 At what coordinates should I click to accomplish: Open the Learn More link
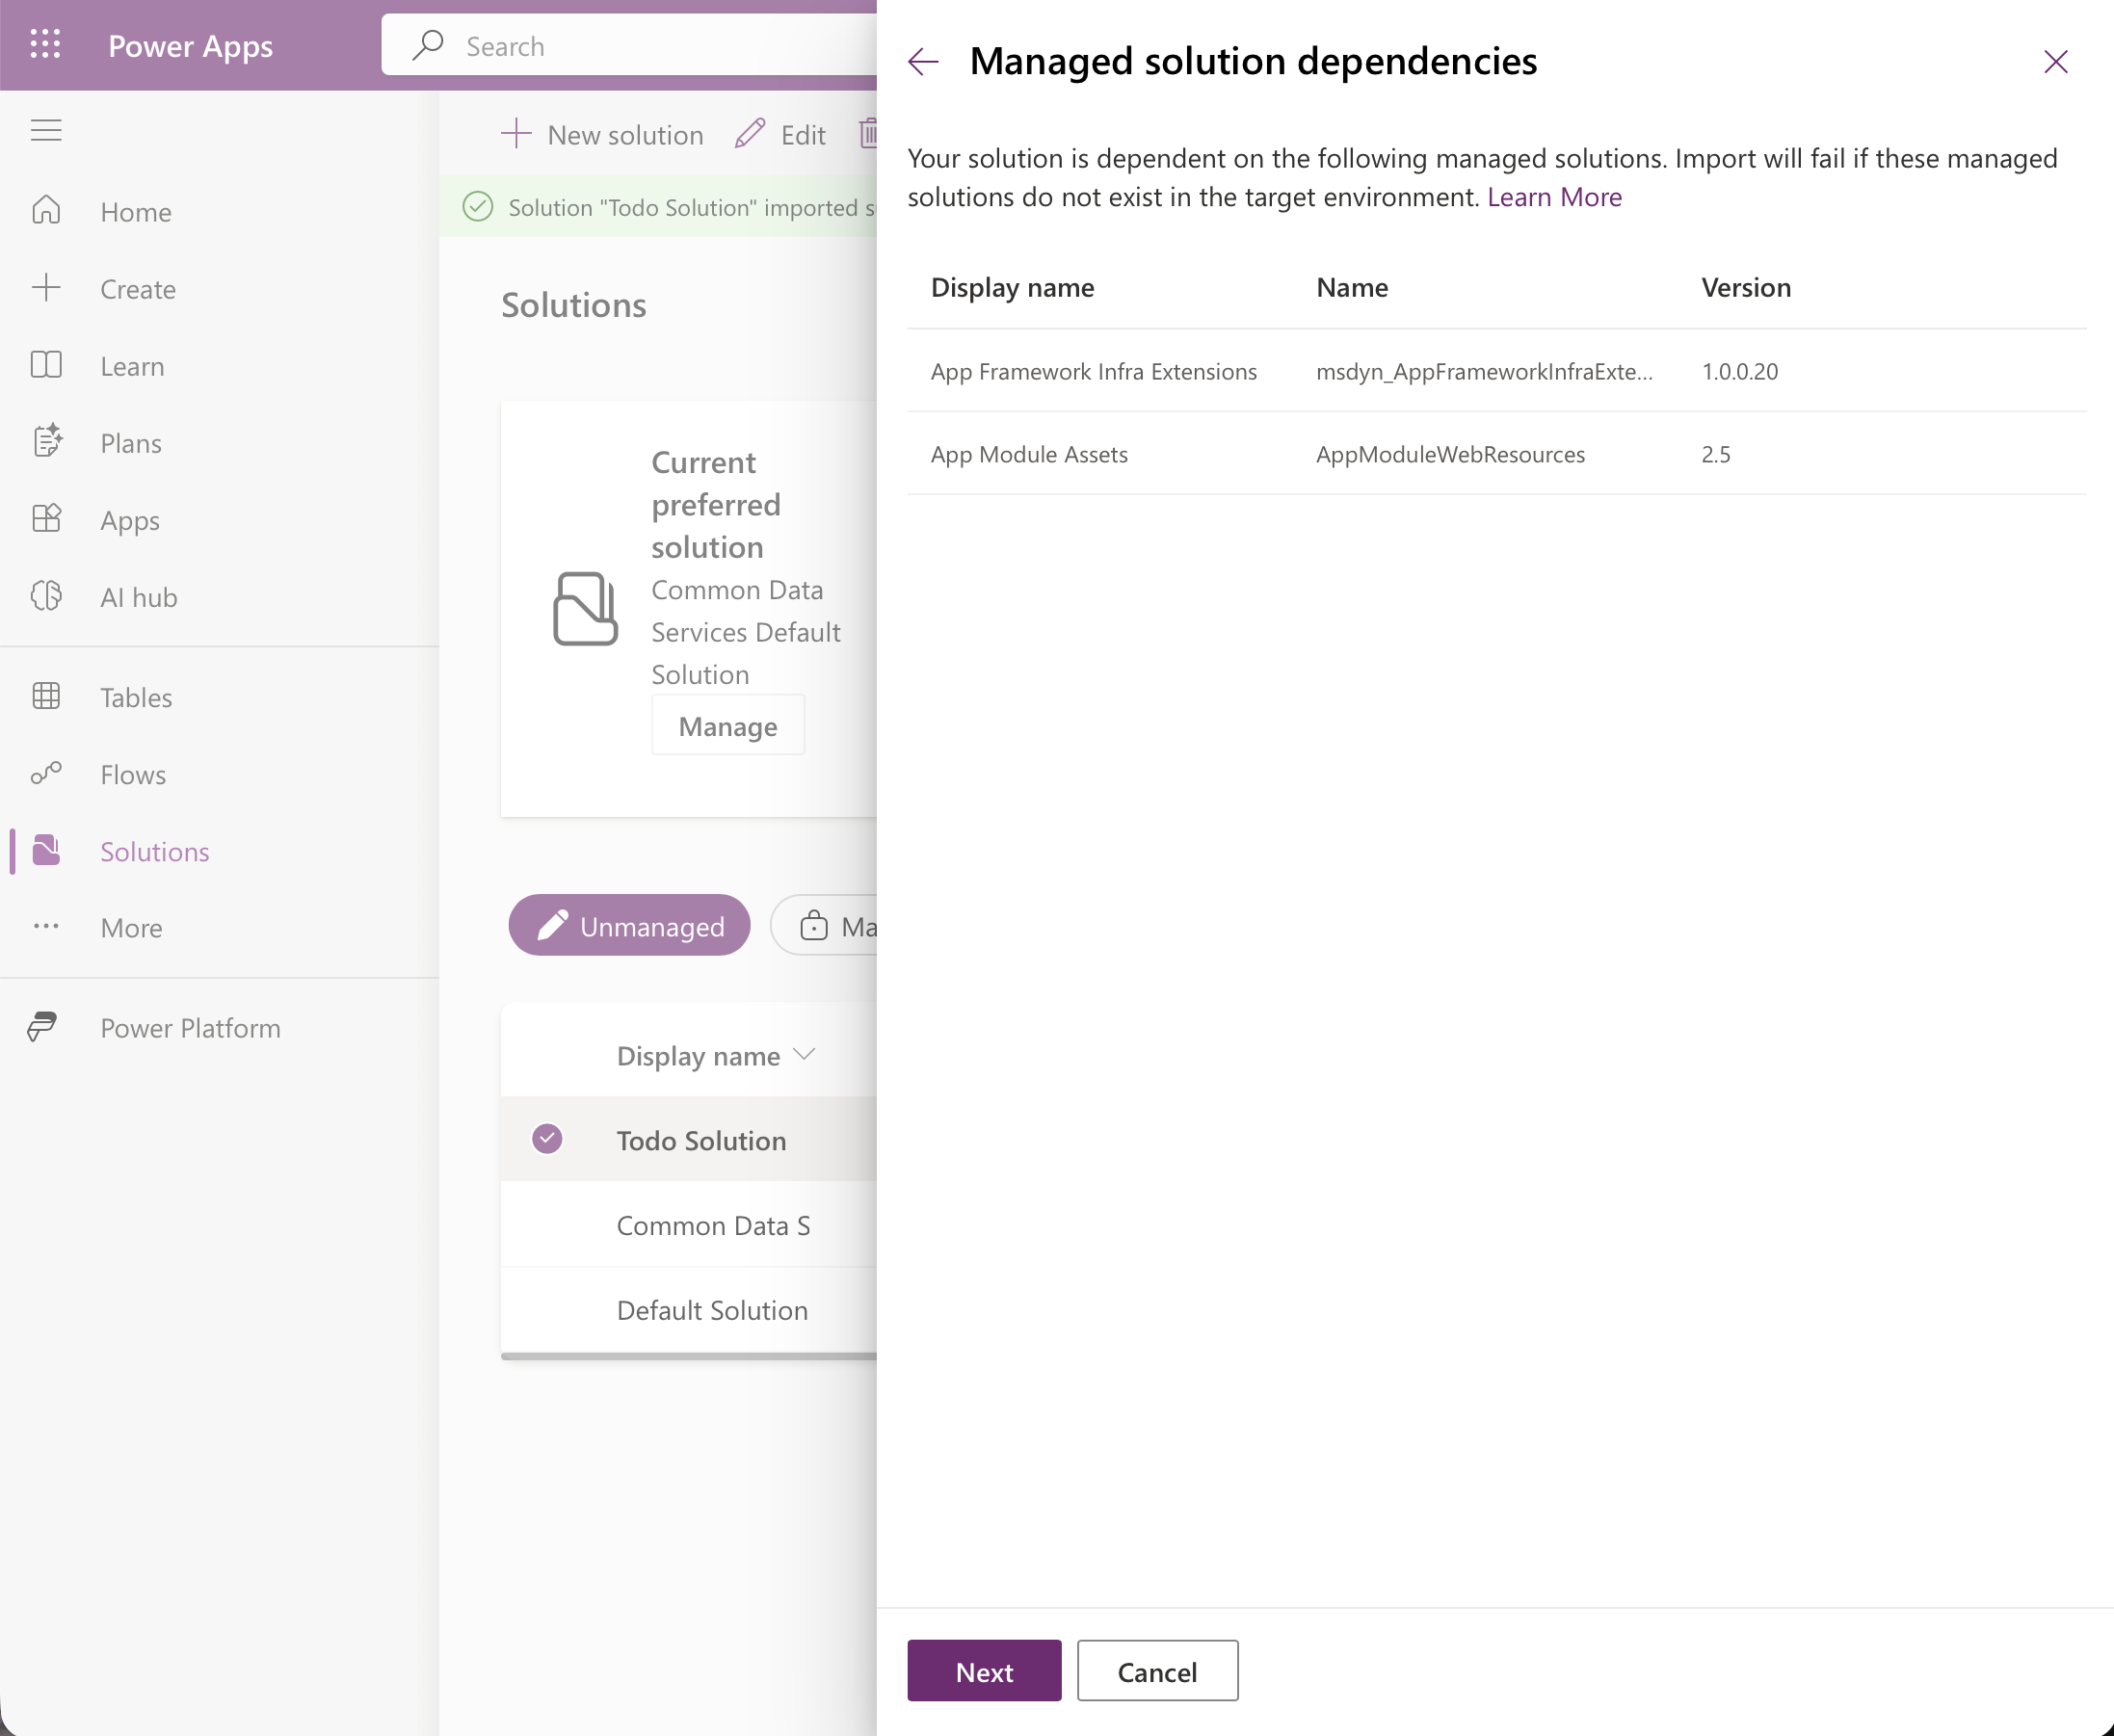click(1554, 197)
